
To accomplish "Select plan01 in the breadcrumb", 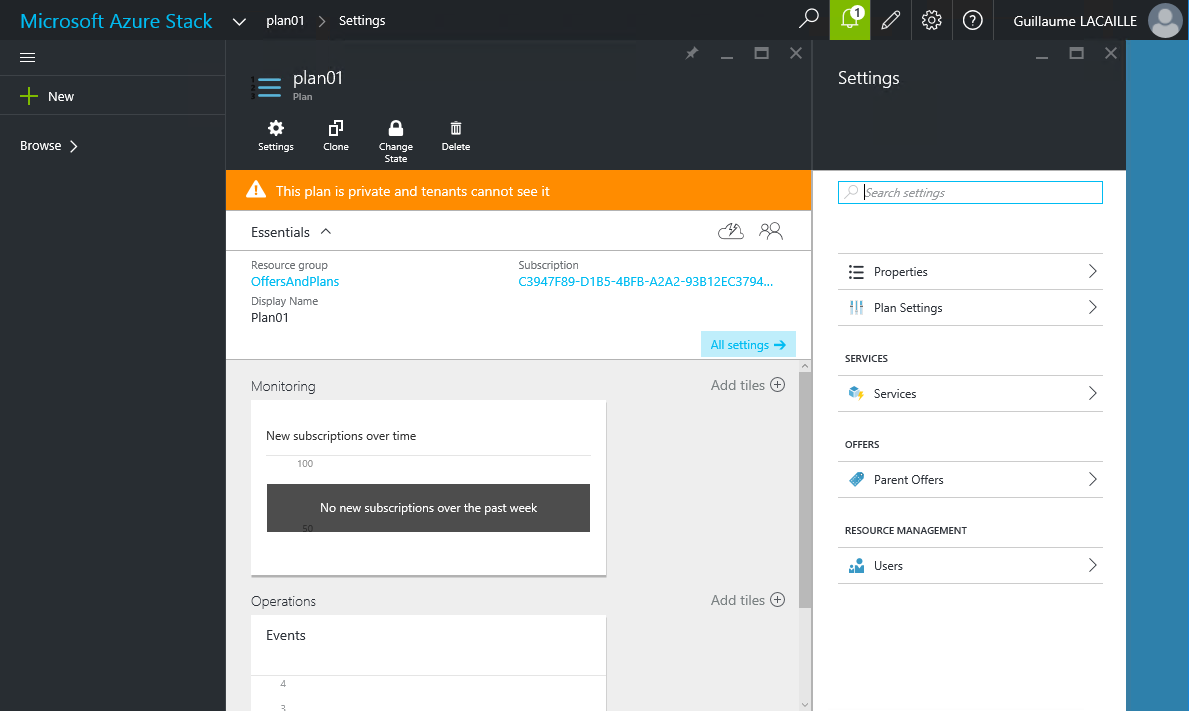I will (285, 20).
